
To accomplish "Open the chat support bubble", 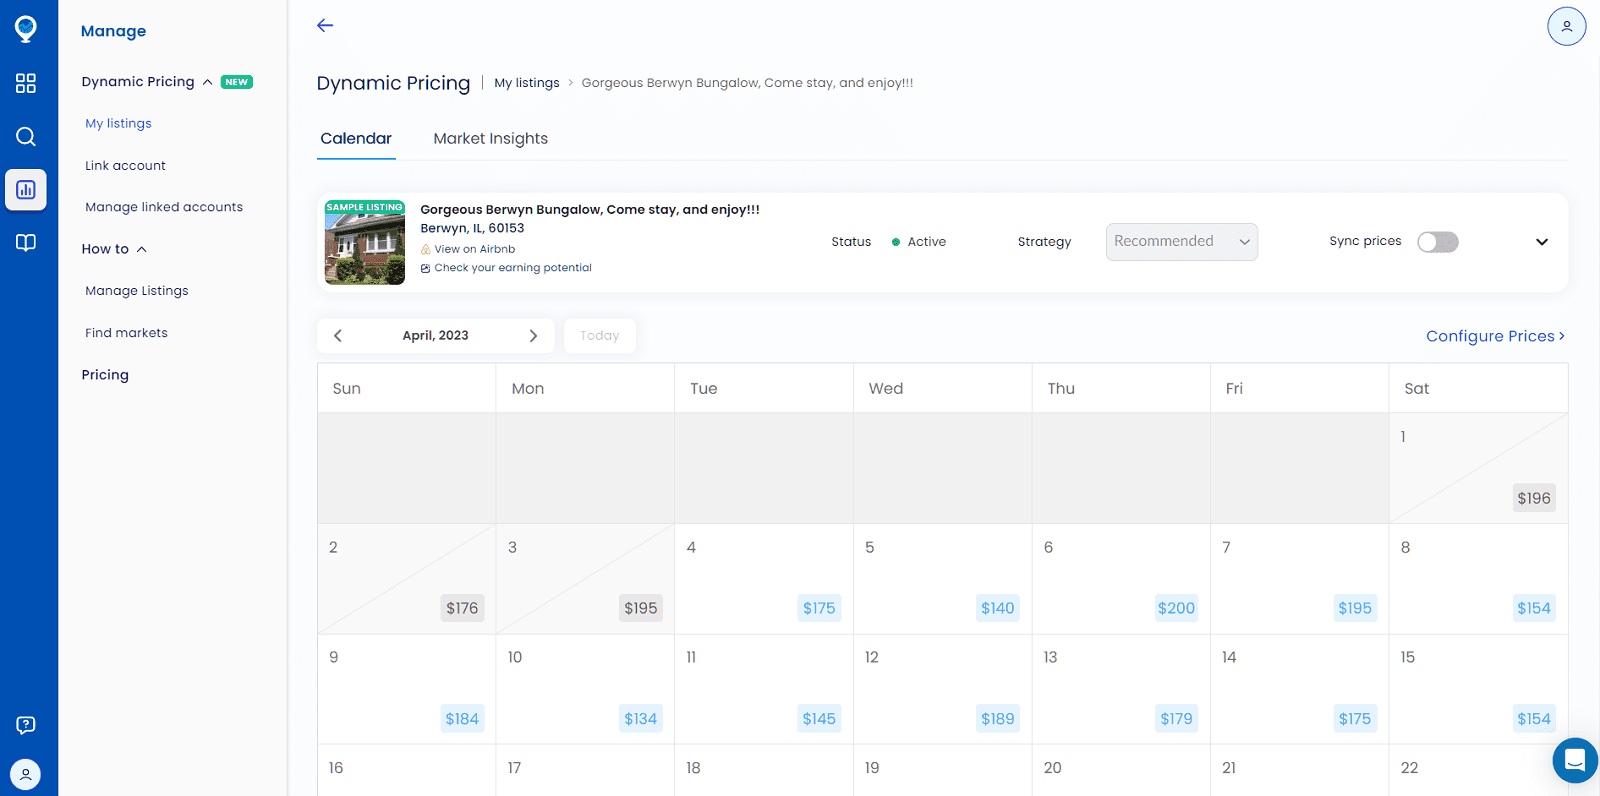I will point(1574,760).
